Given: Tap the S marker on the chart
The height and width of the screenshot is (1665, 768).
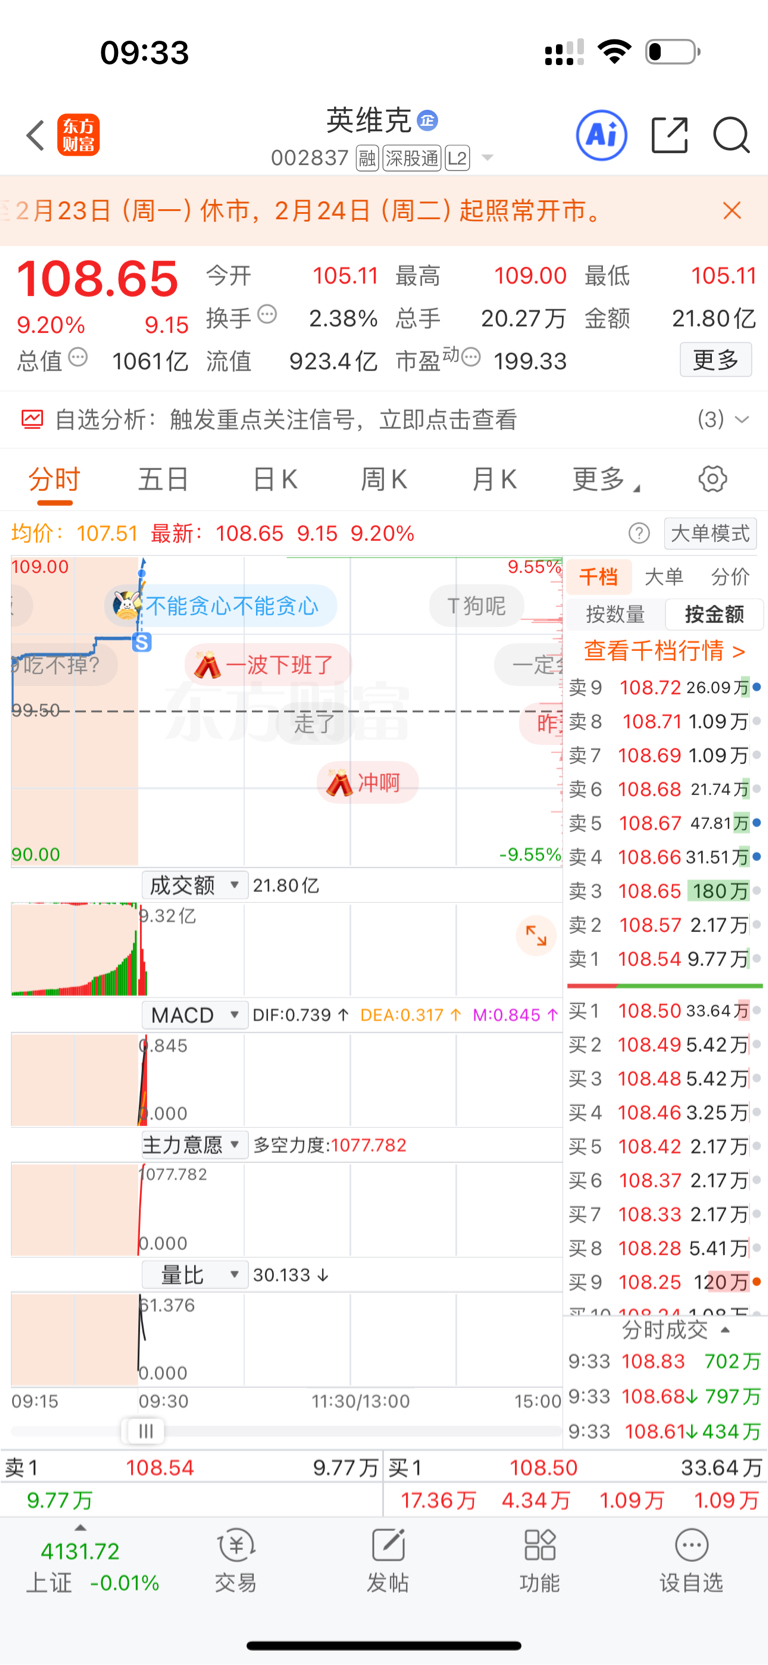Looking at the screenshot, I should (142, 642).
